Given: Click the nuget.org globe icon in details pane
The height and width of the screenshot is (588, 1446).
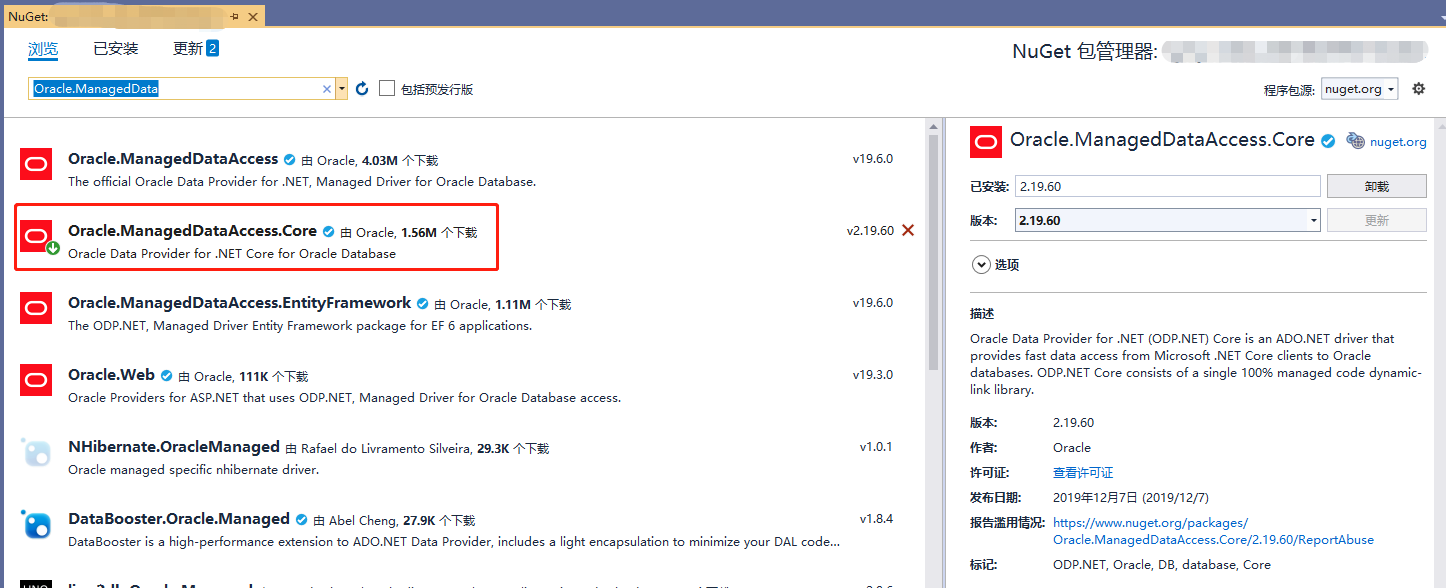Looking at the screenshot, I should pos(1355,140).
